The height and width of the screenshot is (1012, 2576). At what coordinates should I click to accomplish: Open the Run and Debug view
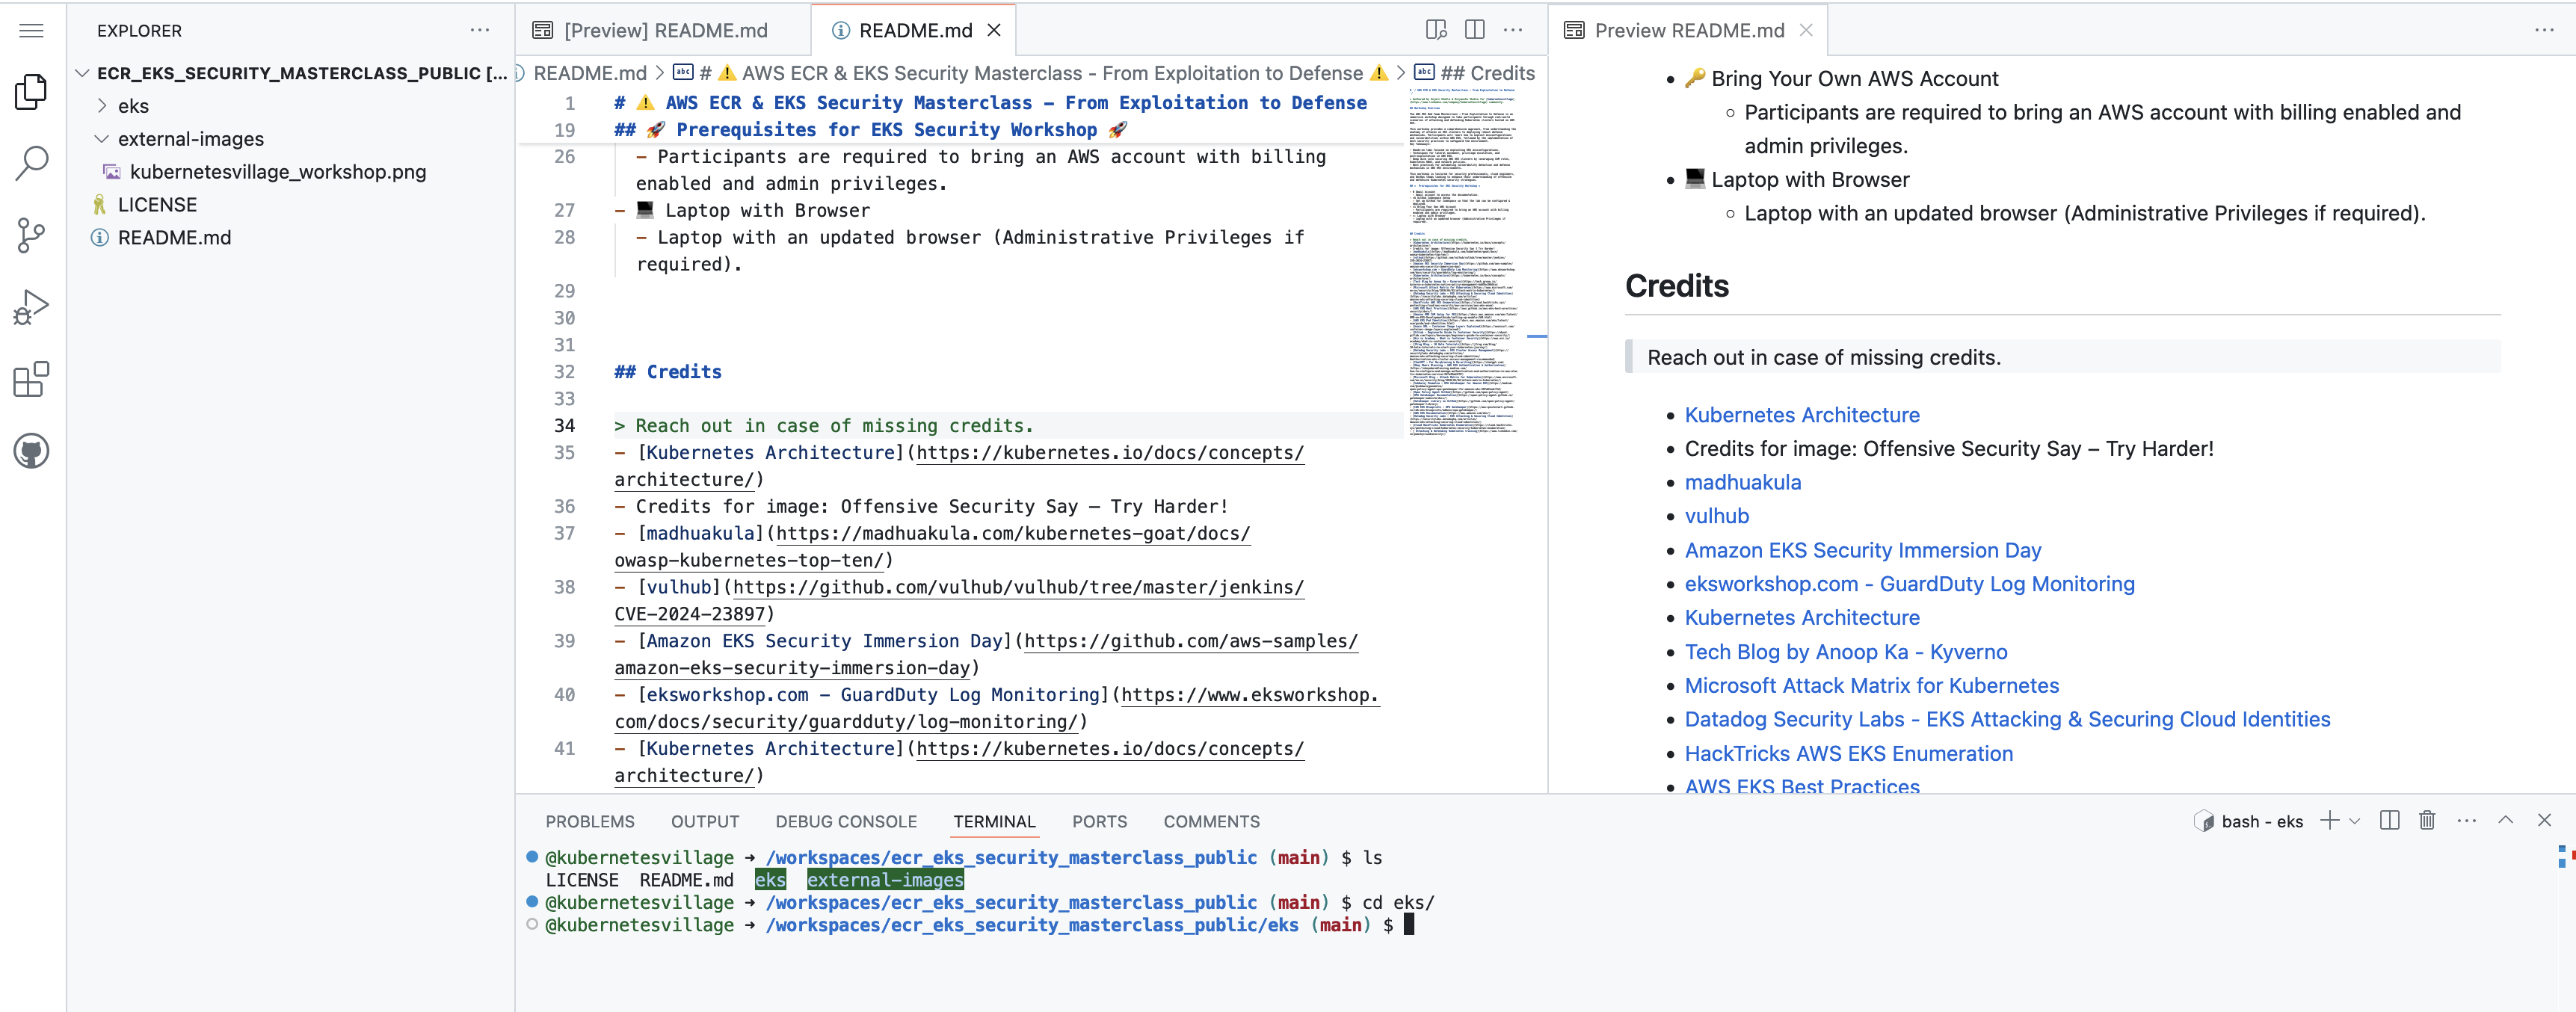click(x=31, y=307)
